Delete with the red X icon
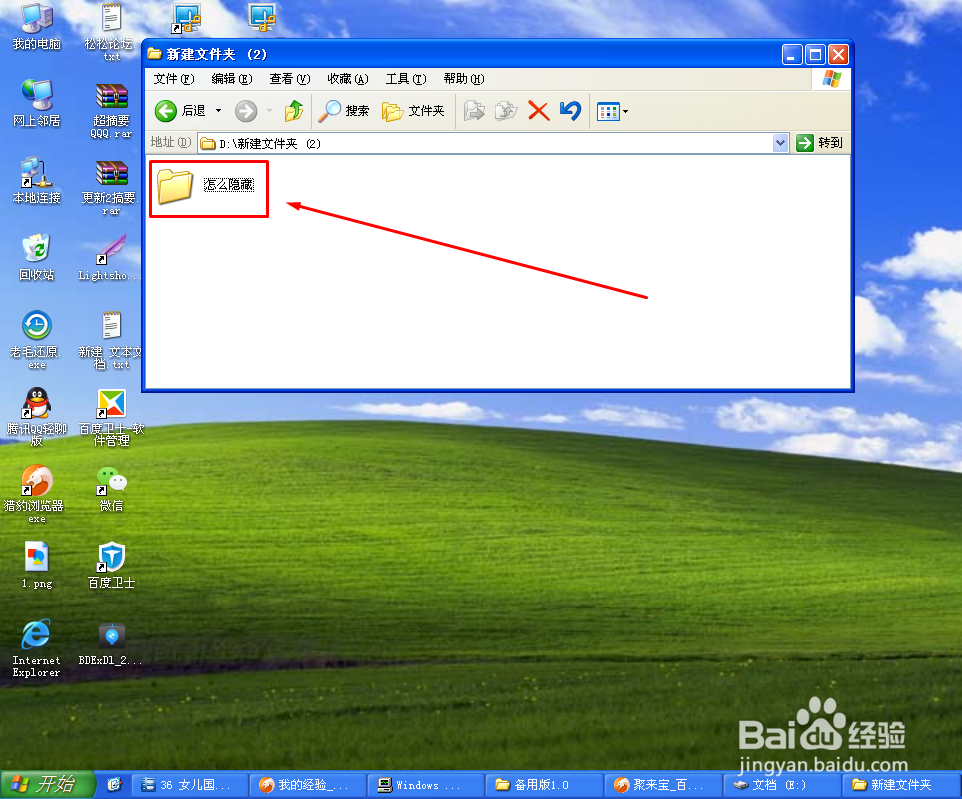The height and width of the screenshot is (799, 962). [x=538, y=111]
